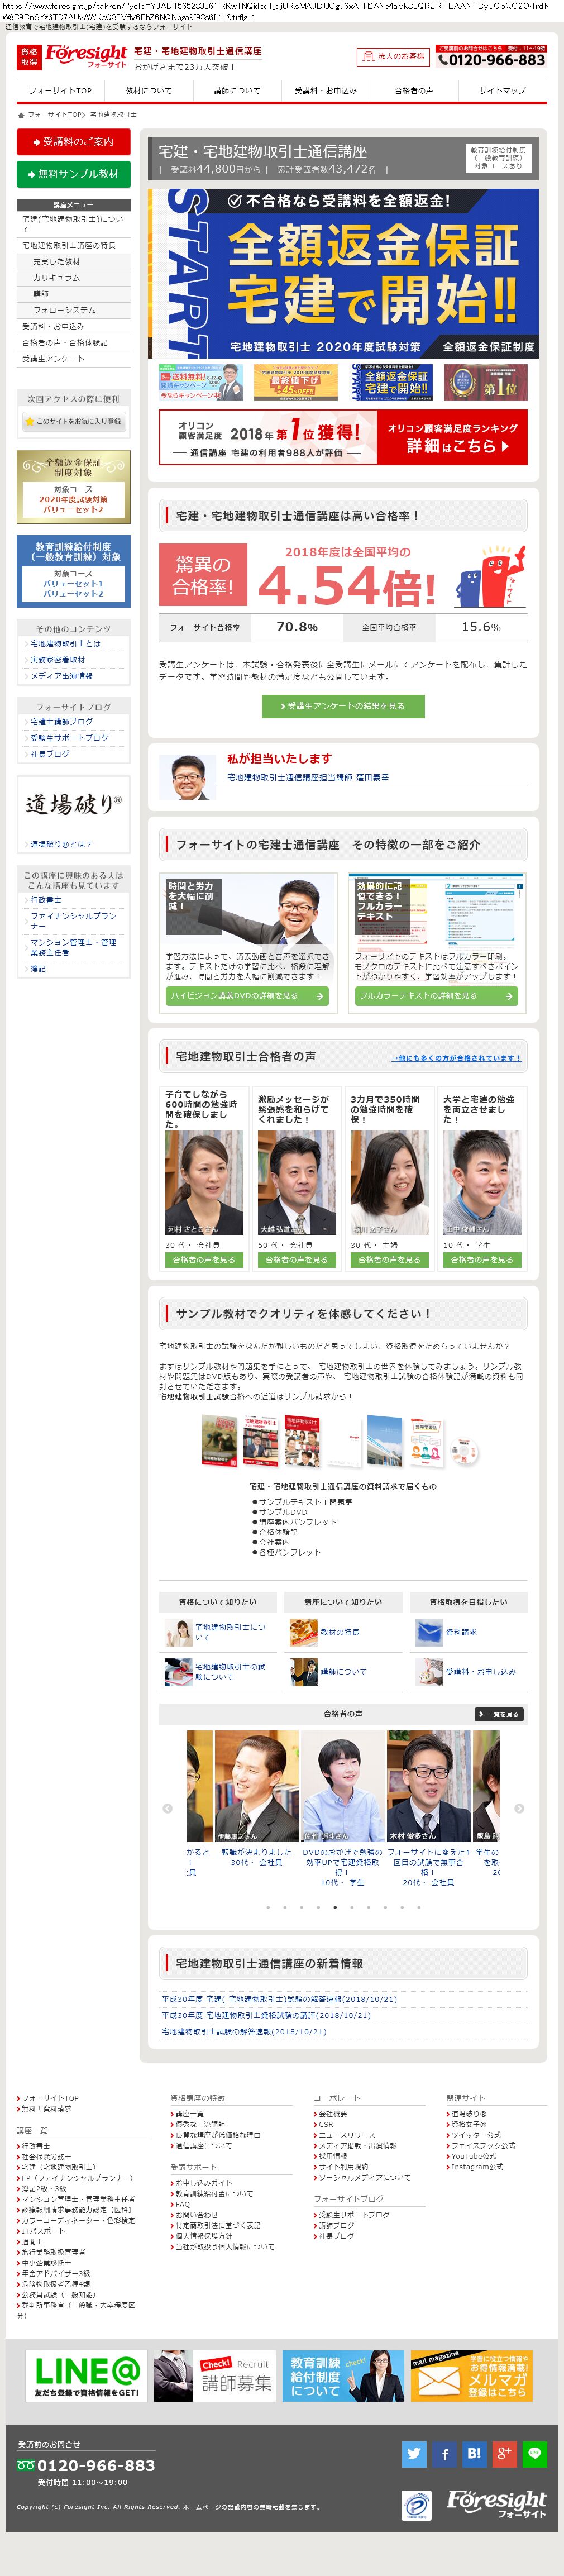564x2576 pixels.
Task: Go to next slide in 合格者の声 carousel
Action: [519, 1808]
